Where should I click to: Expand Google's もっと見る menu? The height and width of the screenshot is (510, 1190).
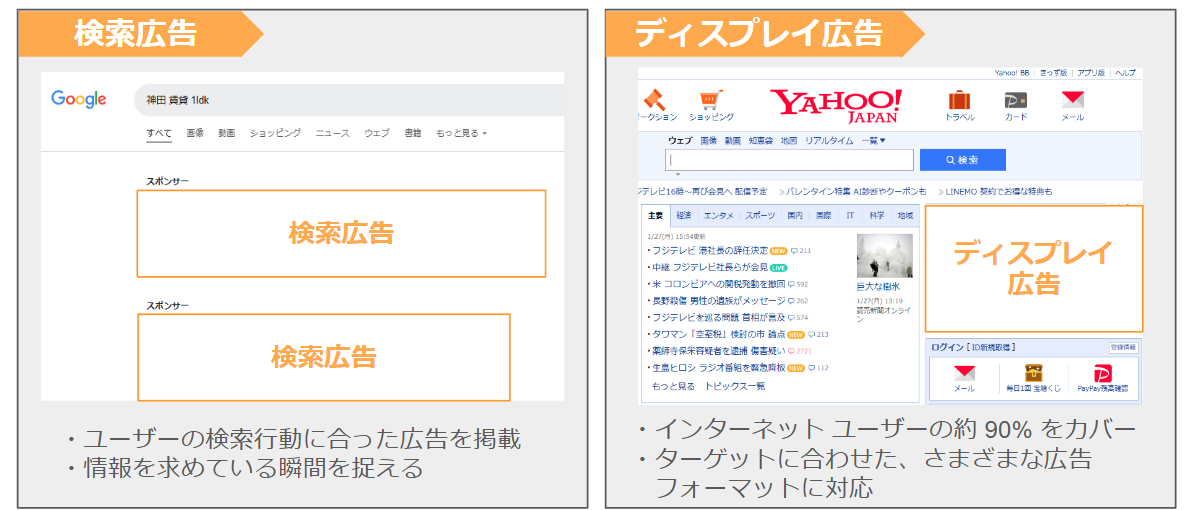pyautogui.click(x=461, y=133)
